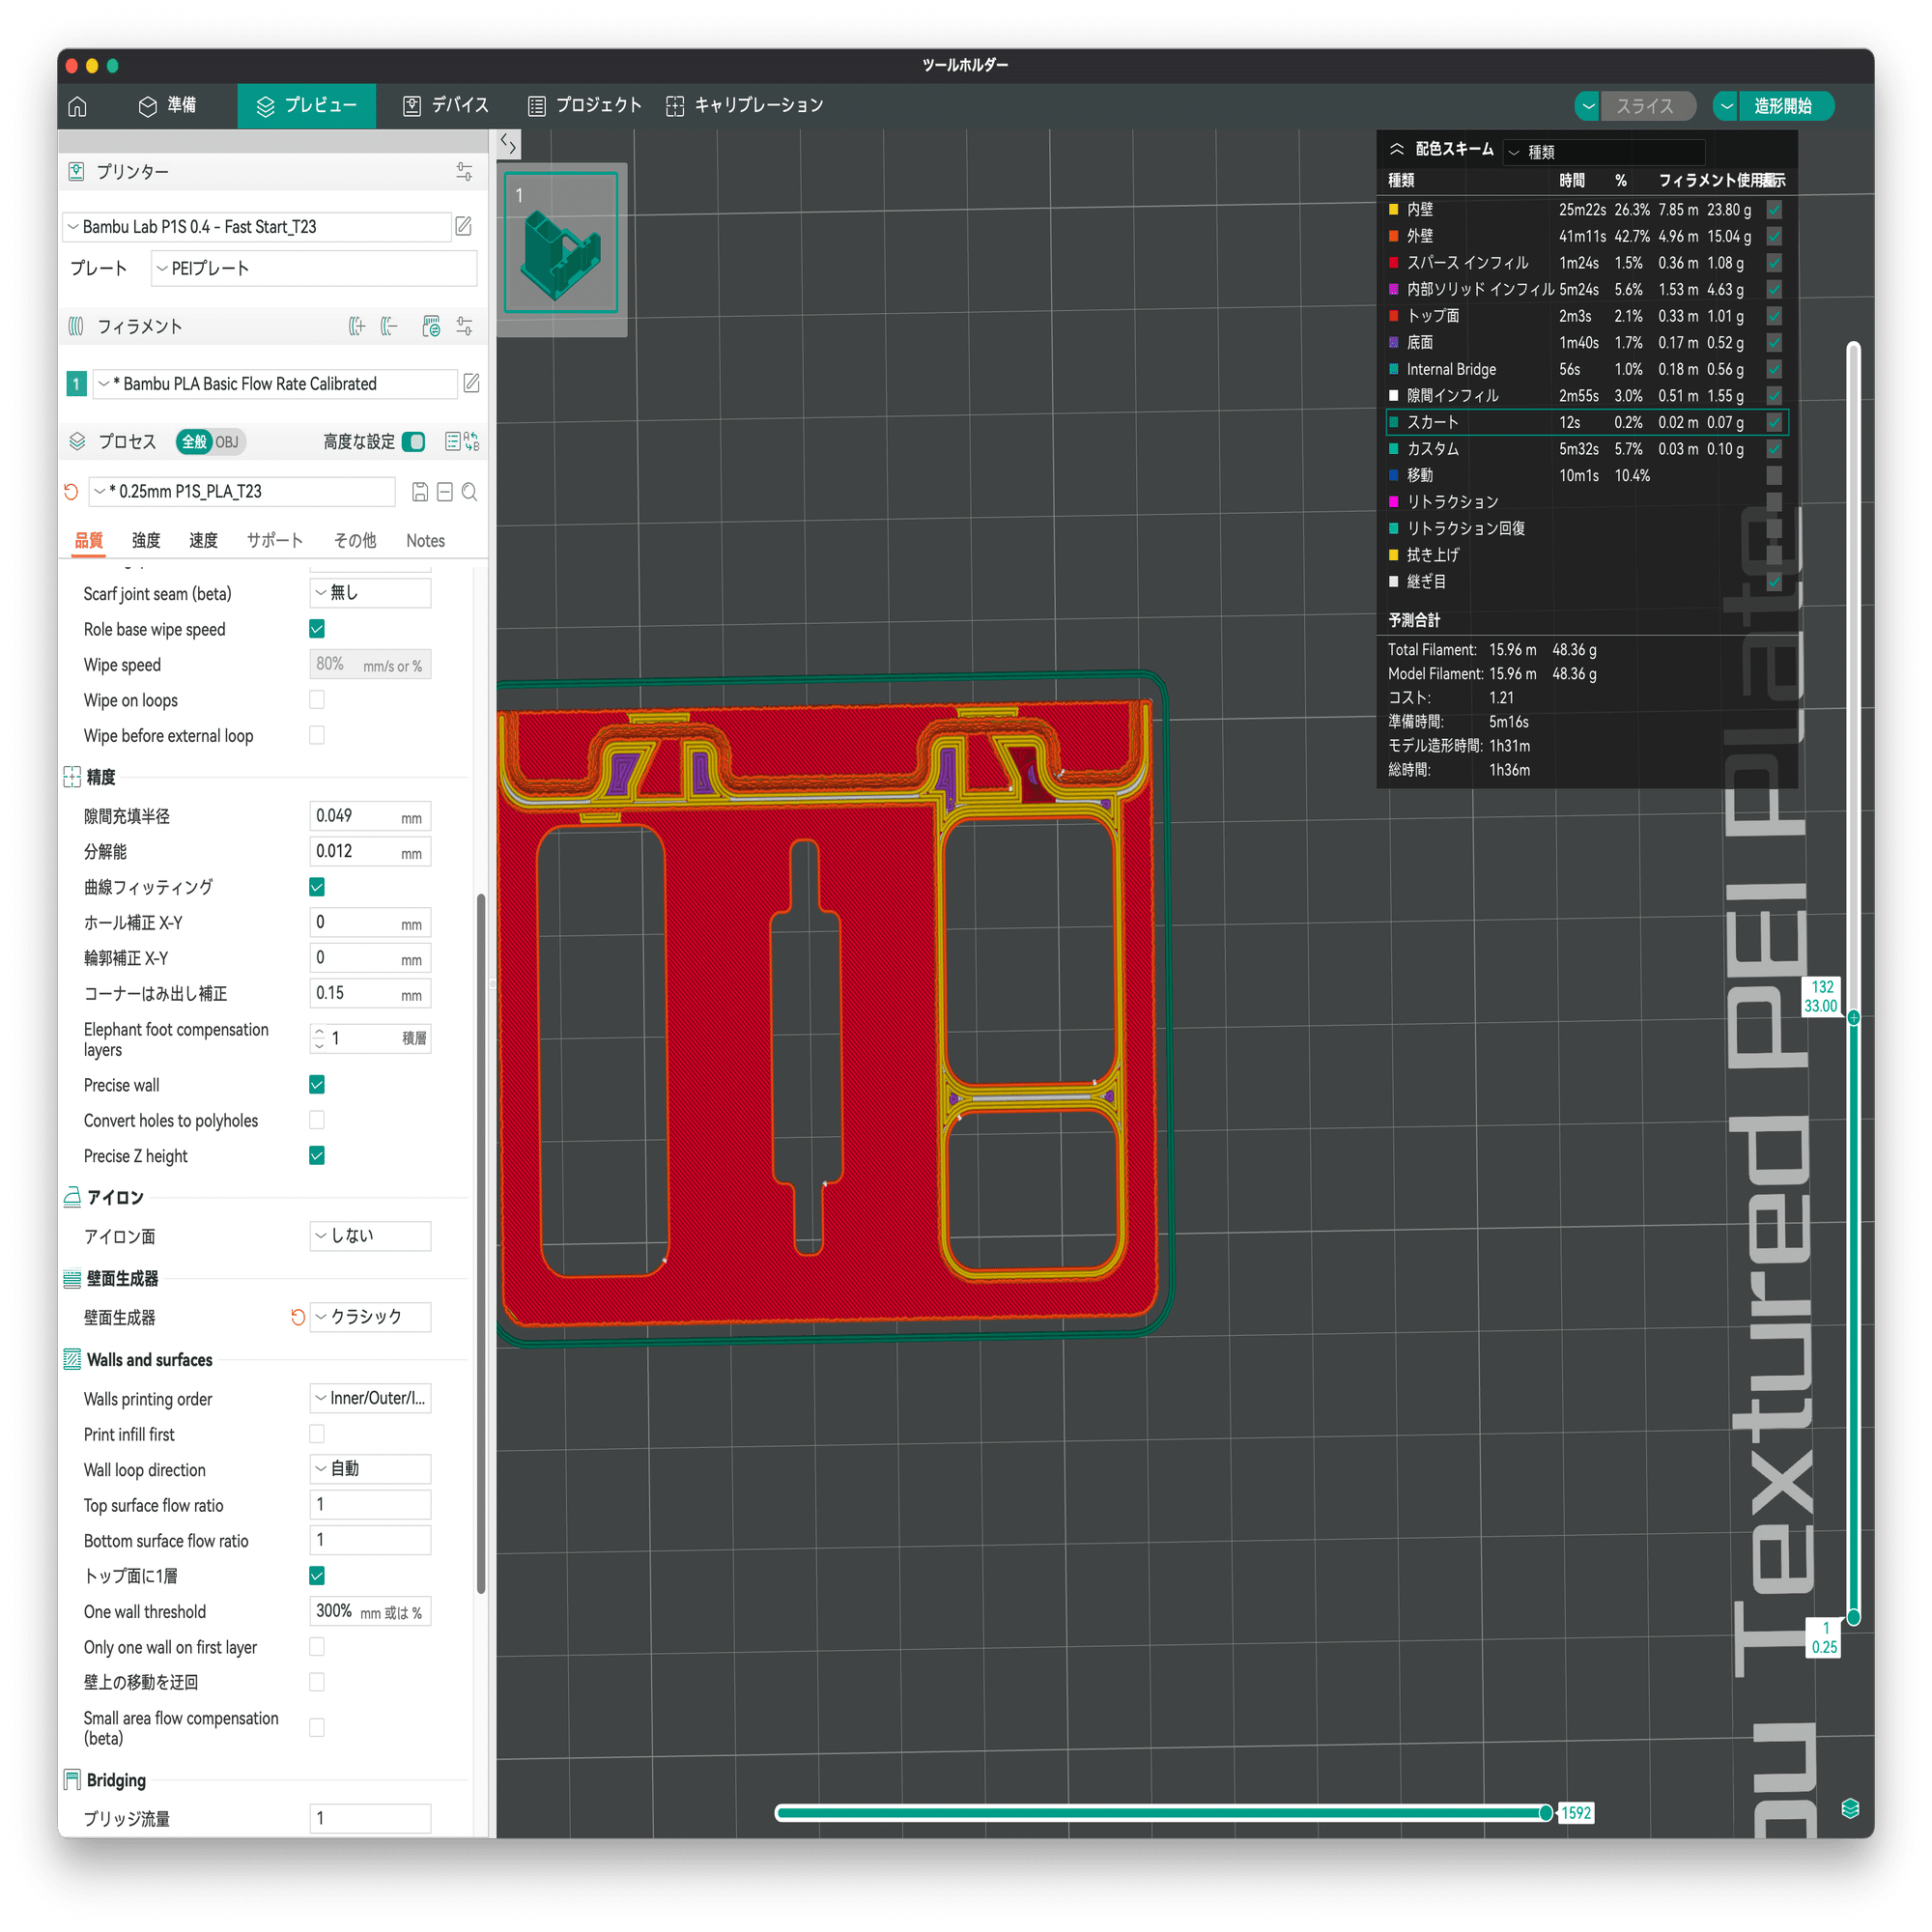Search process presets with magnifier icon
The width and height of the screenshot is (1932, 1932).
(470, 491)
